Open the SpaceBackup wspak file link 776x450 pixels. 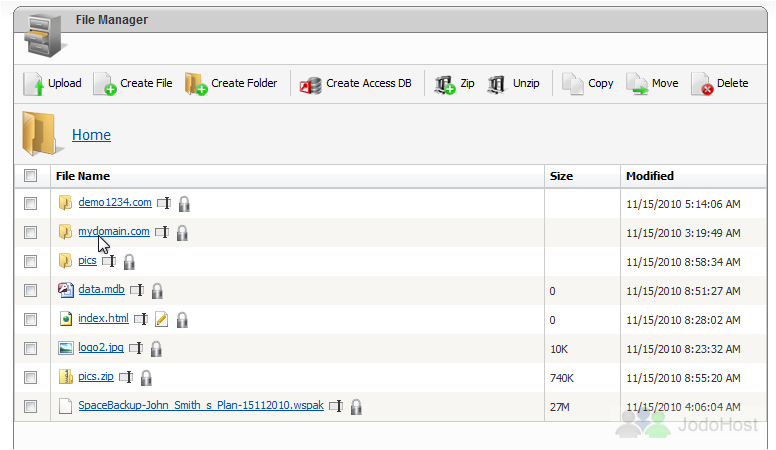point(201,406)
